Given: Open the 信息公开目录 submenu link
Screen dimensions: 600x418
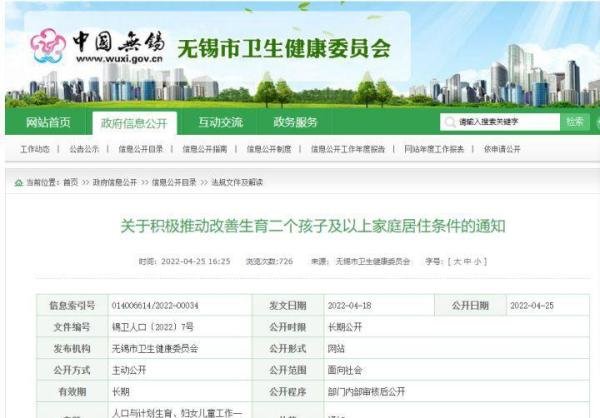Looking at the screenshot, I should [x=140, y=149].
